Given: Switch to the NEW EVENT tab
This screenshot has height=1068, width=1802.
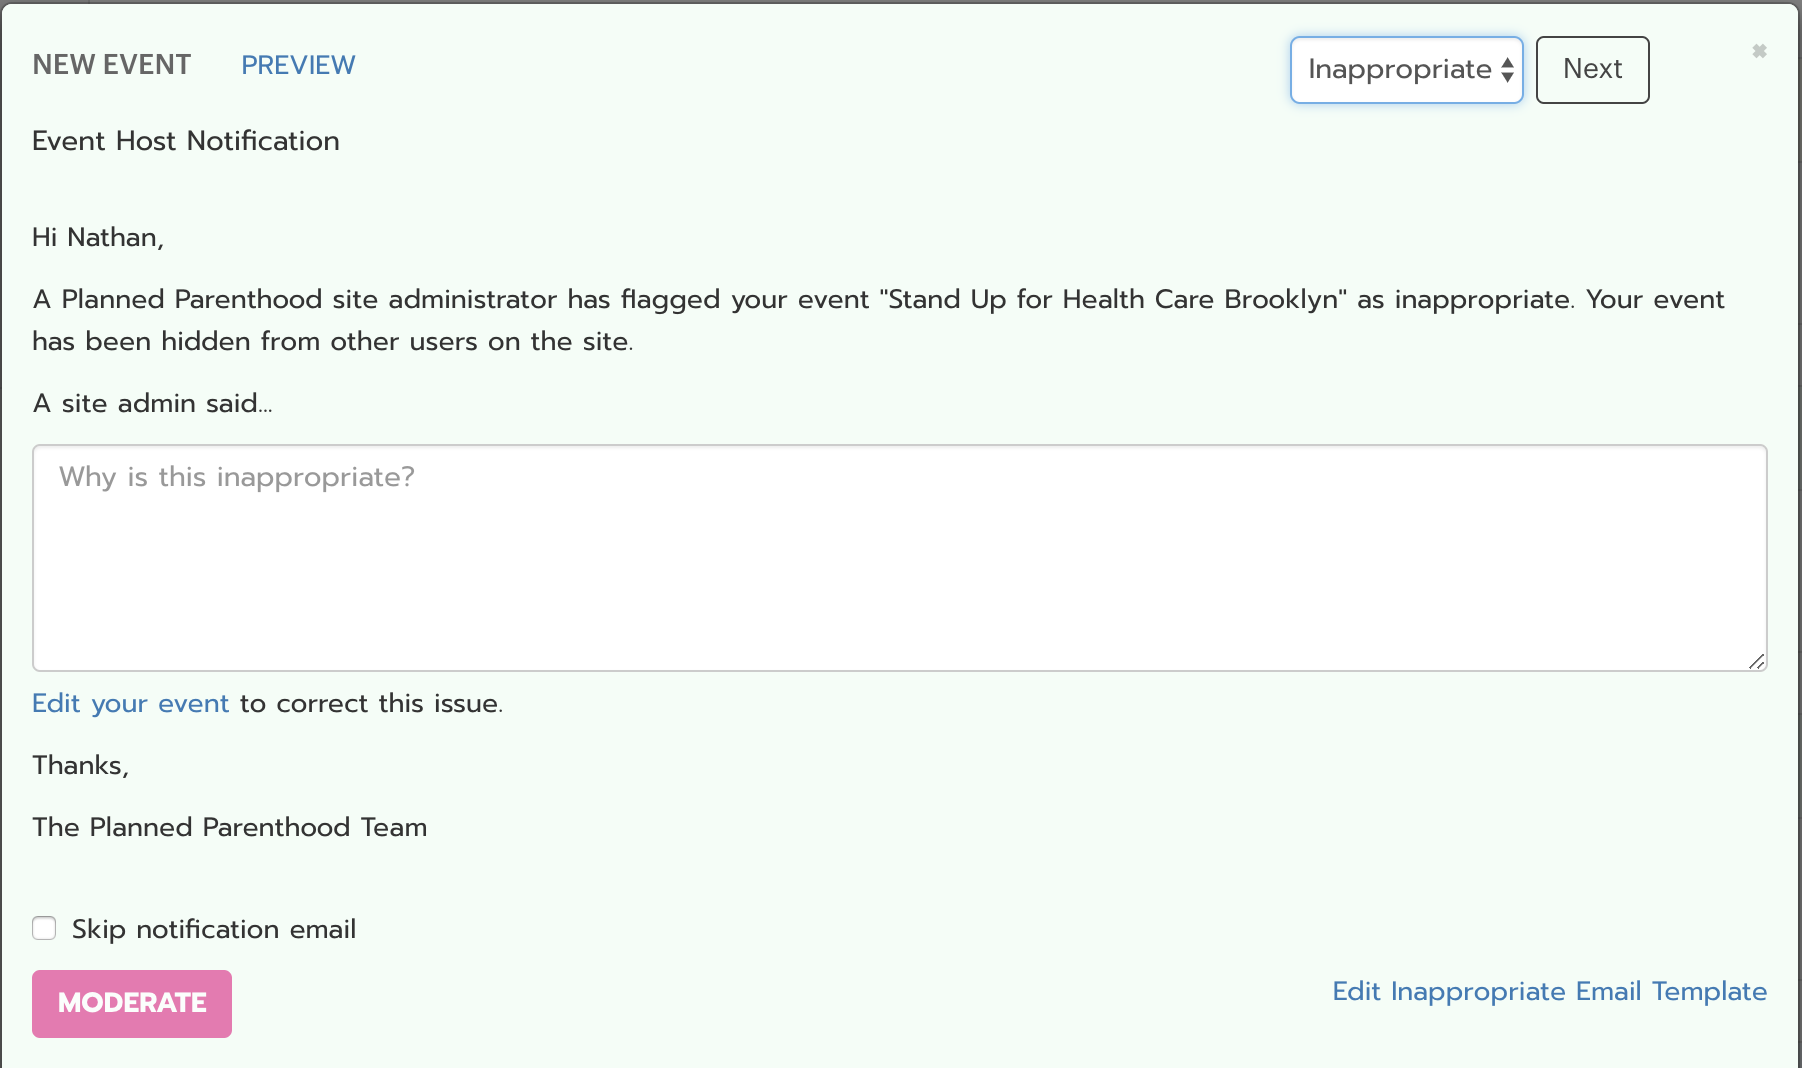Looking at the screenshot, I should (112, 65).
